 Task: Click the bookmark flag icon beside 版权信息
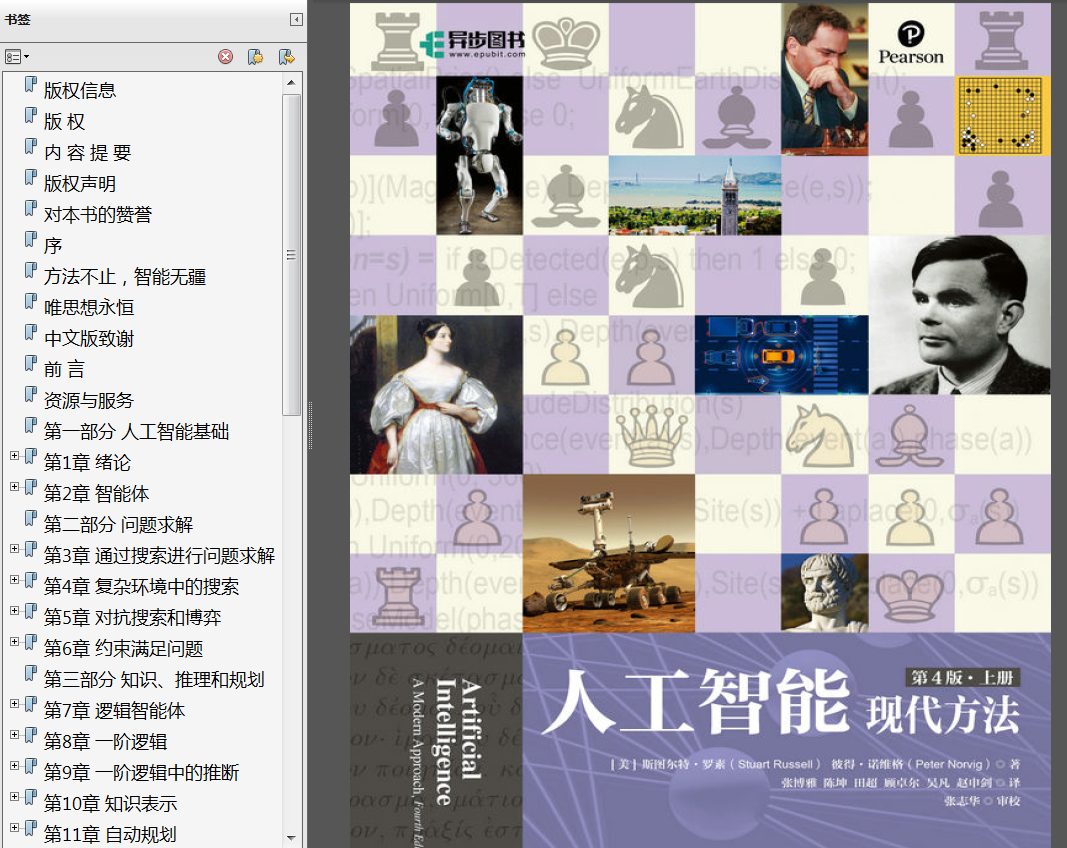pos(31,88)
